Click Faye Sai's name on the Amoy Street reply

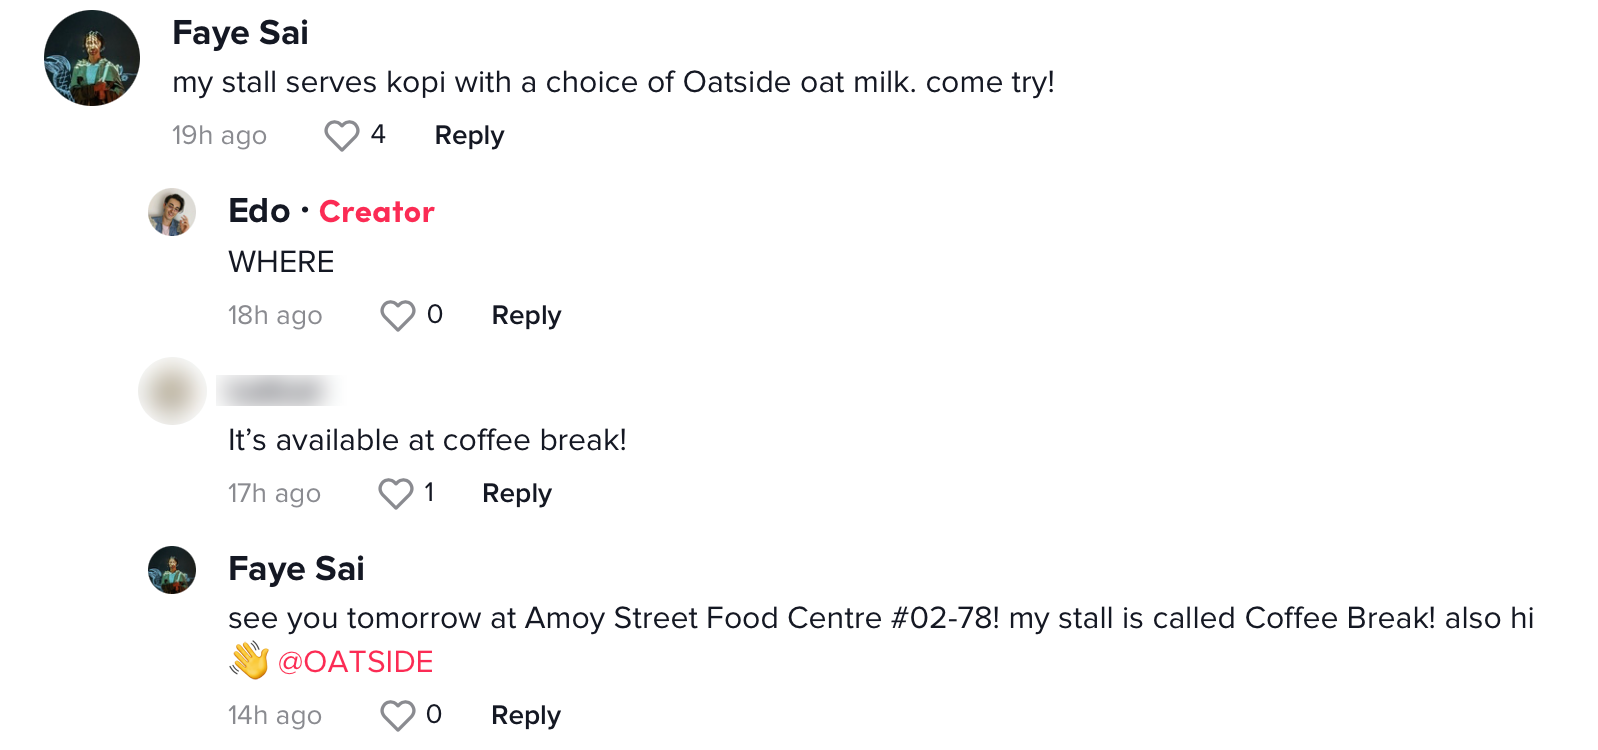296,569
